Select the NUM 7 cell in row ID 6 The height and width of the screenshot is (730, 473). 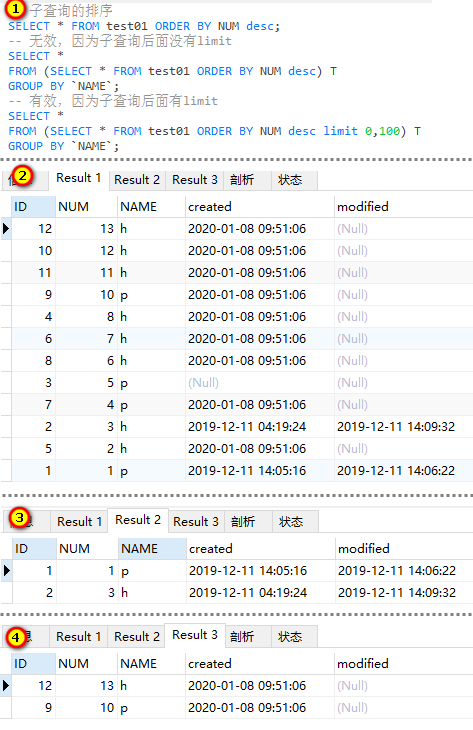(86, 339)
